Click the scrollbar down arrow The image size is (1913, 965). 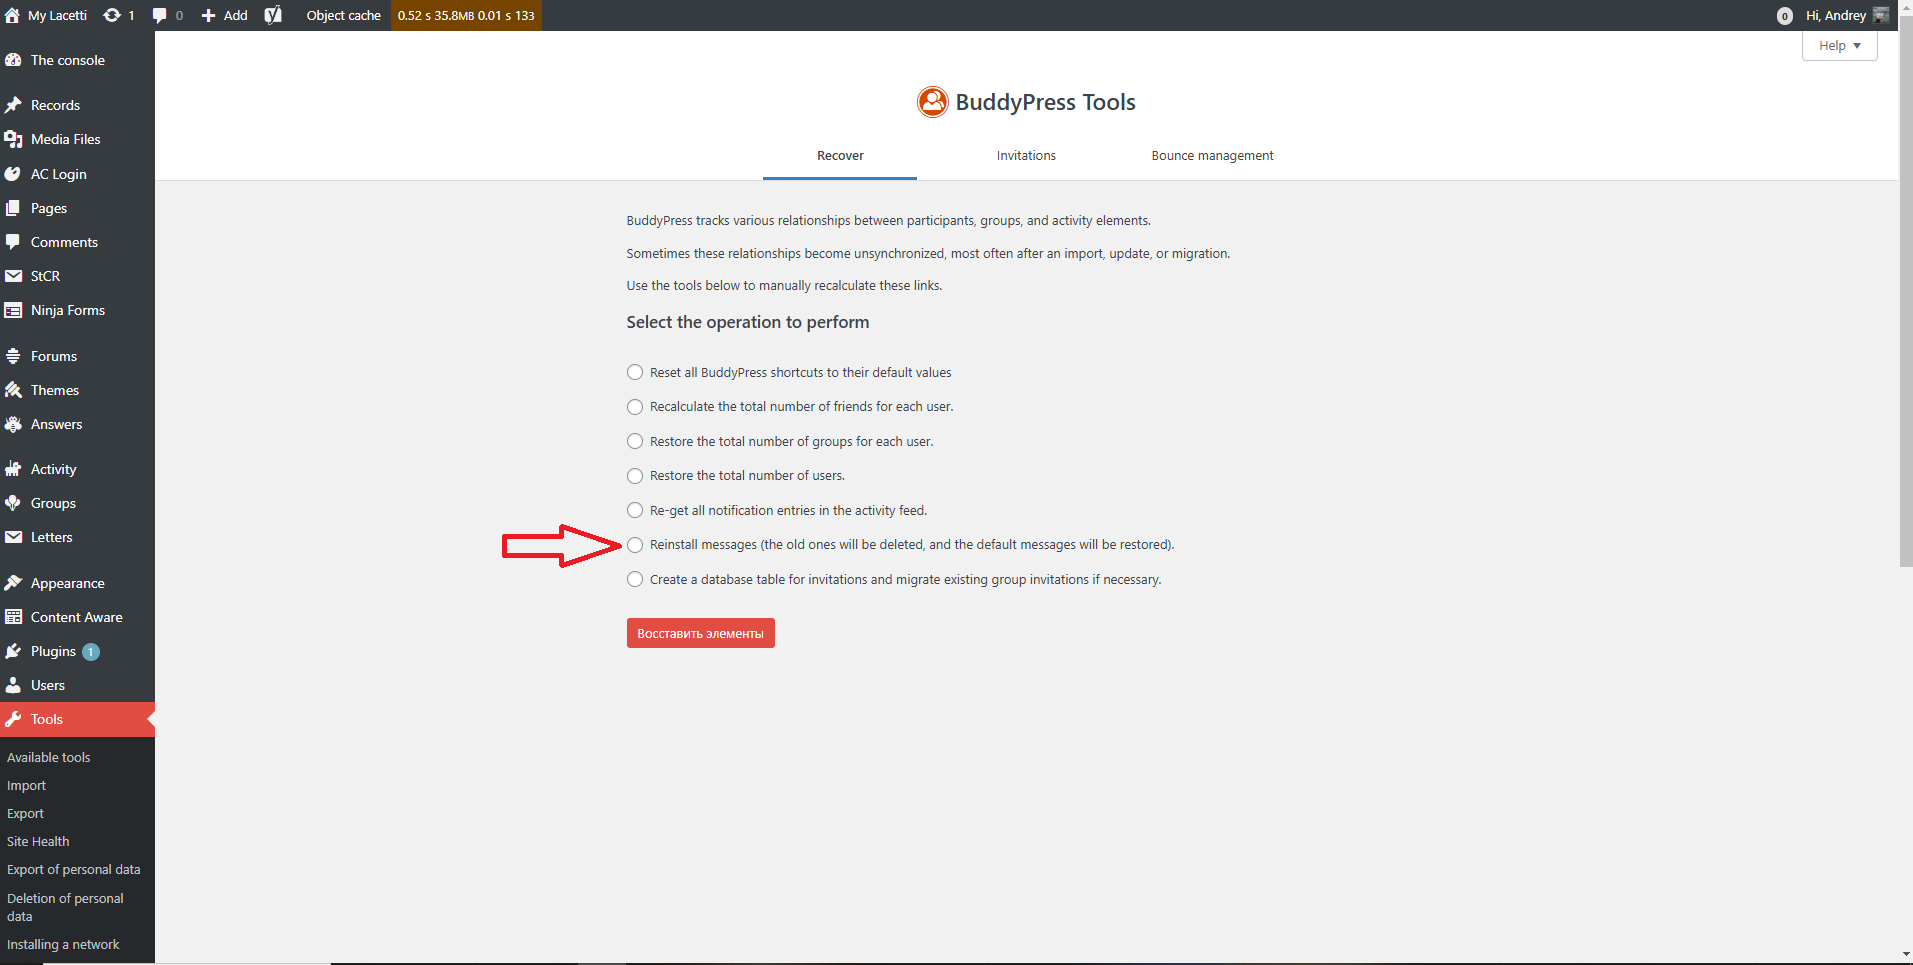pyautogui.click(x=1906, y=955)
